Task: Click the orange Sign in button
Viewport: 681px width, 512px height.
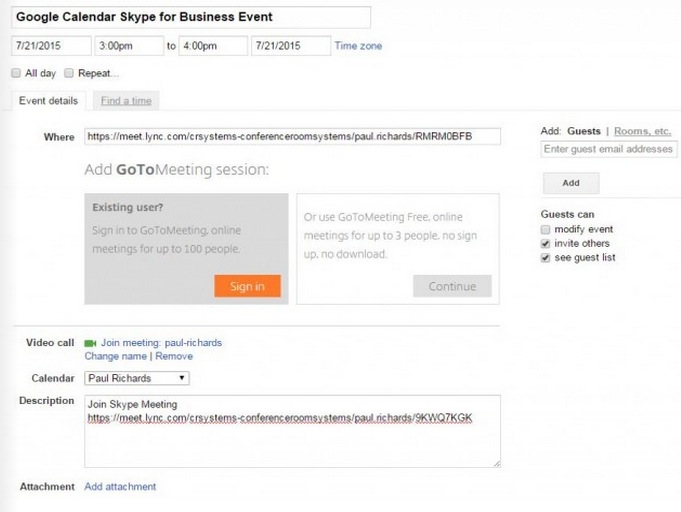Action: click(x=247, y=286)
